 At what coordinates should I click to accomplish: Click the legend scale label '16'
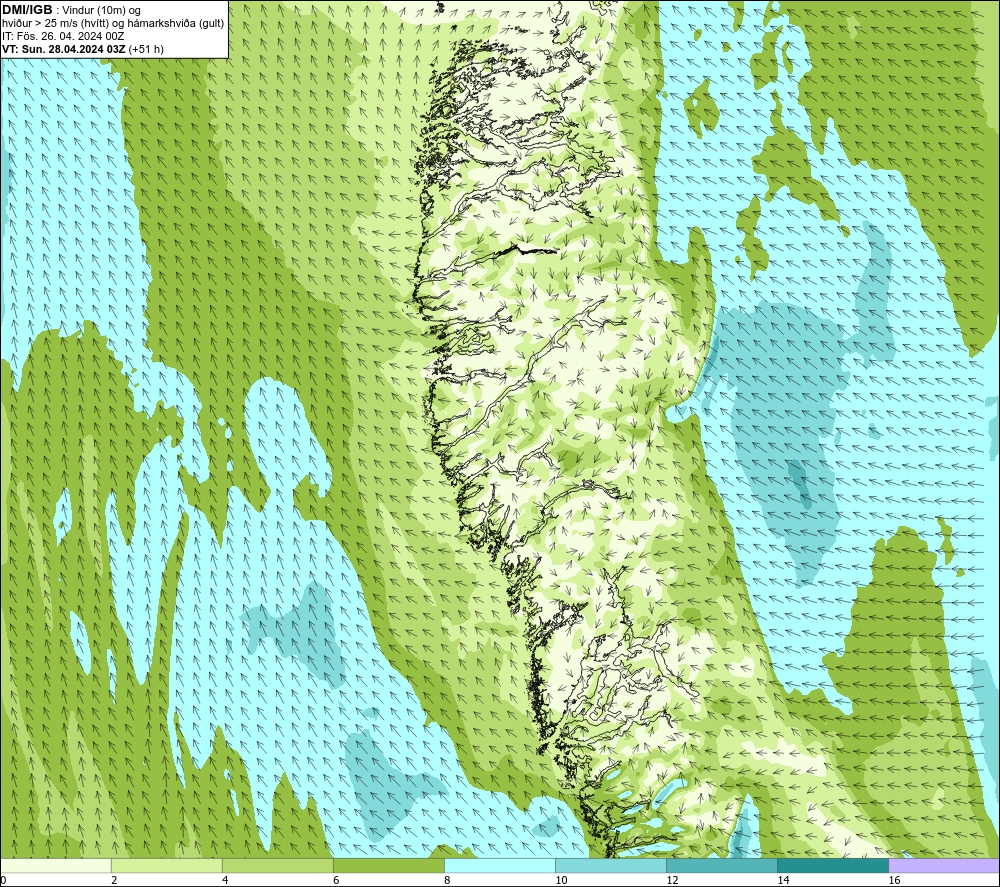[x=894, y=881]
